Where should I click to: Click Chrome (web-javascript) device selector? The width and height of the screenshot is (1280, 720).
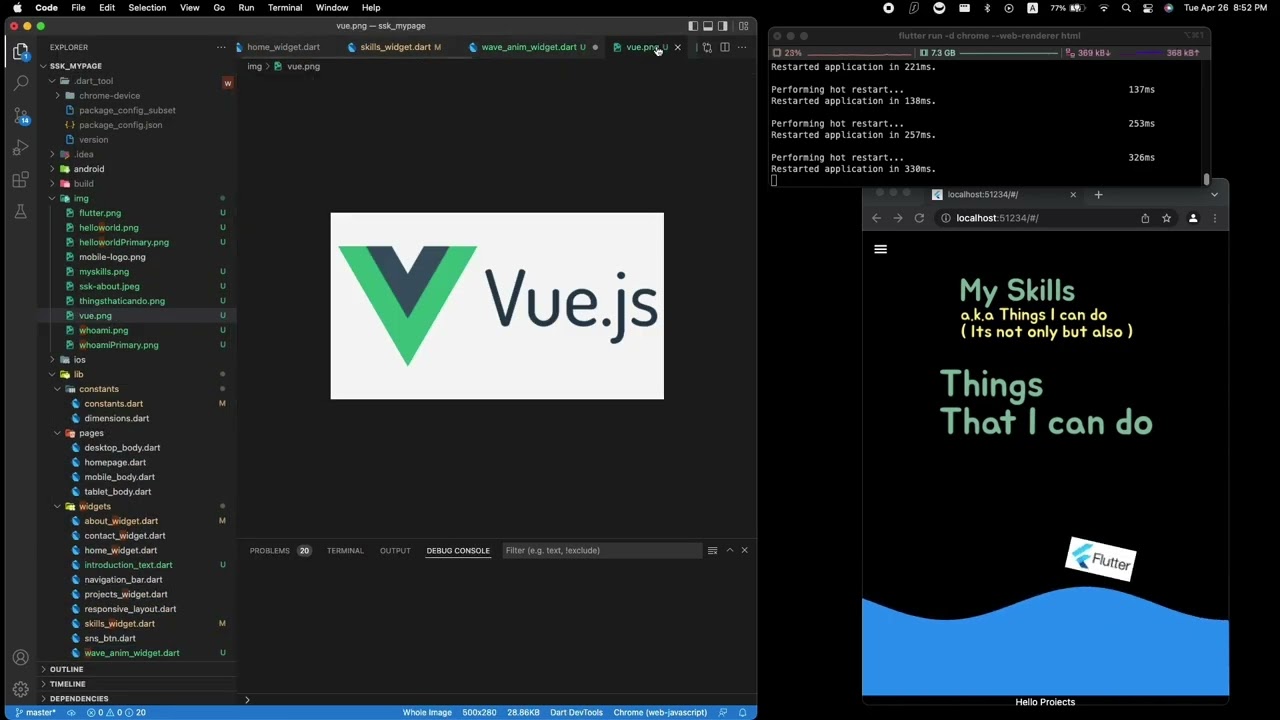(660, 712)
